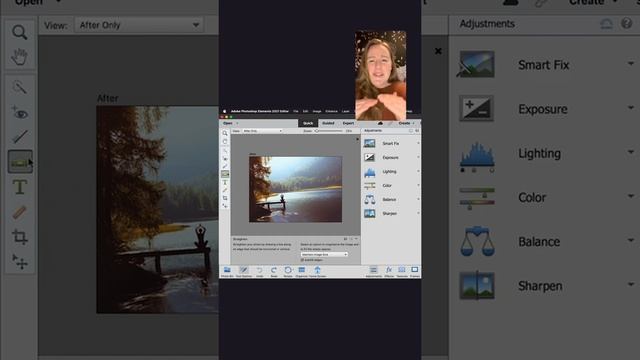Expand Exposure in the enlarged Adjustments panel
640x360 pixels.
[x=631, y=108]
